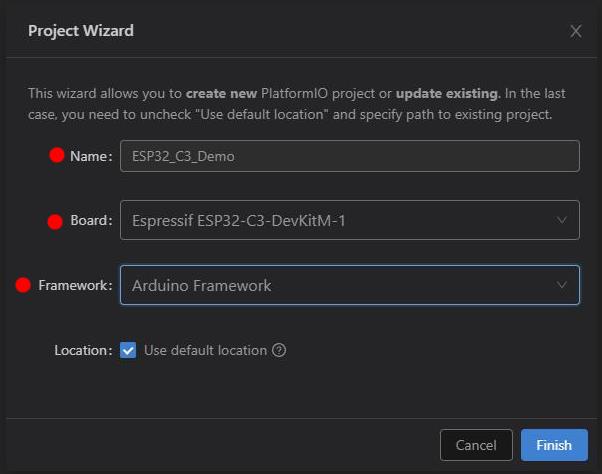
Task: Click the Project Wizard title text
Action: coord(81,31)
